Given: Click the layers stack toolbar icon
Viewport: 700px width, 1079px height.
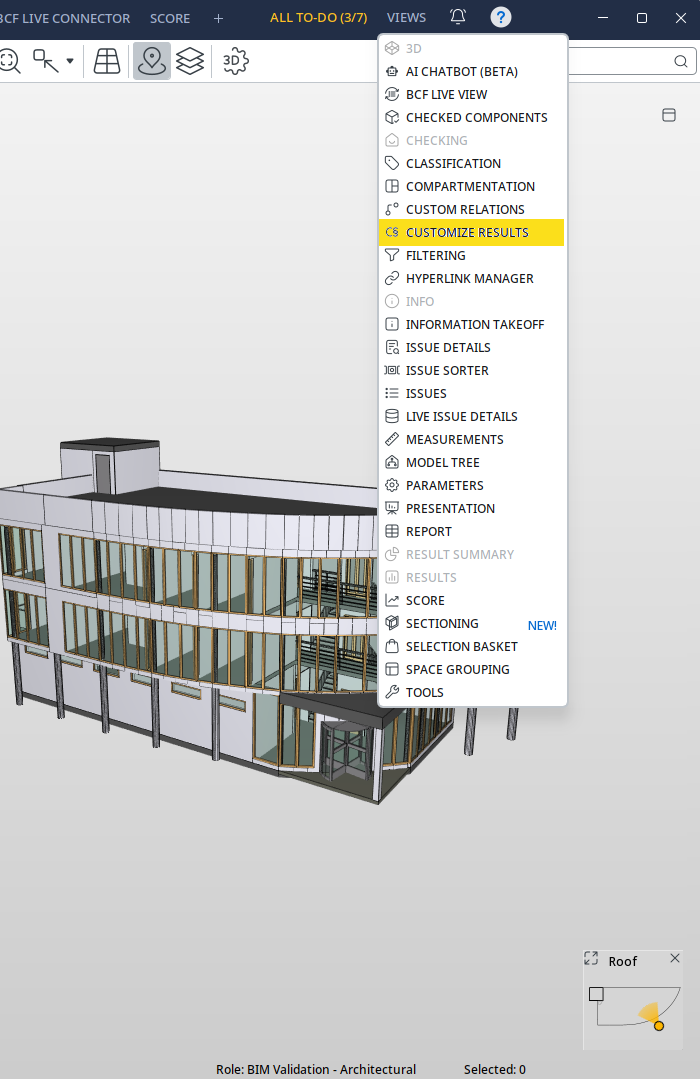Looking at the screenshot, I should pos(190,61).
